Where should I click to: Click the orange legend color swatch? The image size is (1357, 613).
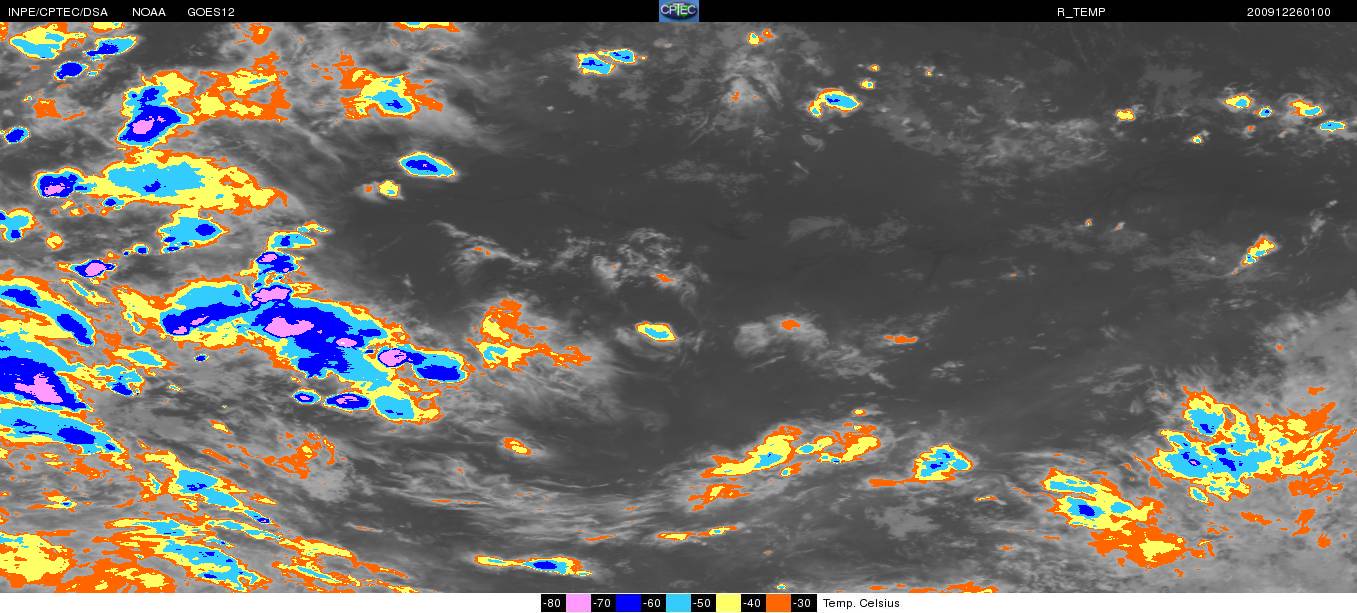click(x=778, y=603)
